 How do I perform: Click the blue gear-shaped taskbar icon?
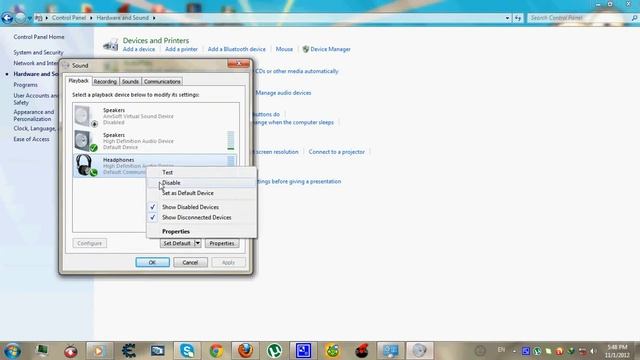click(129, 351)
